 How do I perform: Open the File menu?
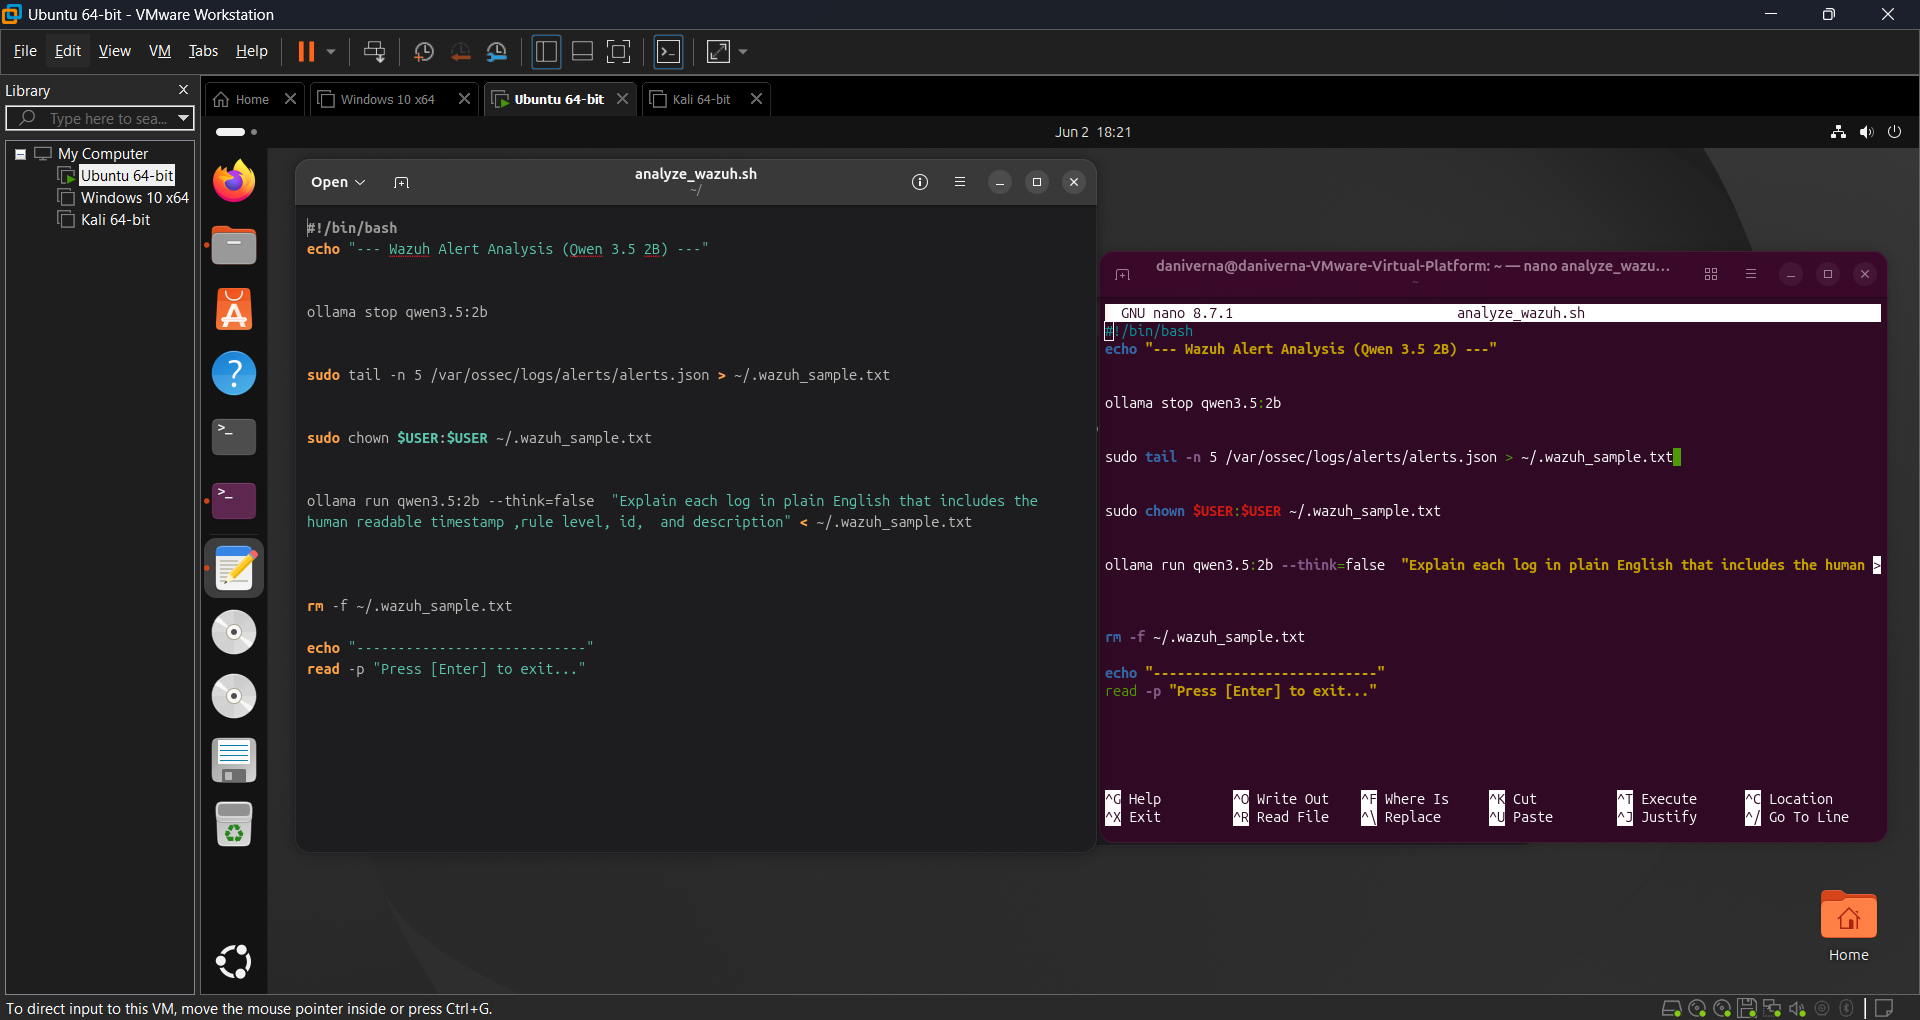click(25, 51)
